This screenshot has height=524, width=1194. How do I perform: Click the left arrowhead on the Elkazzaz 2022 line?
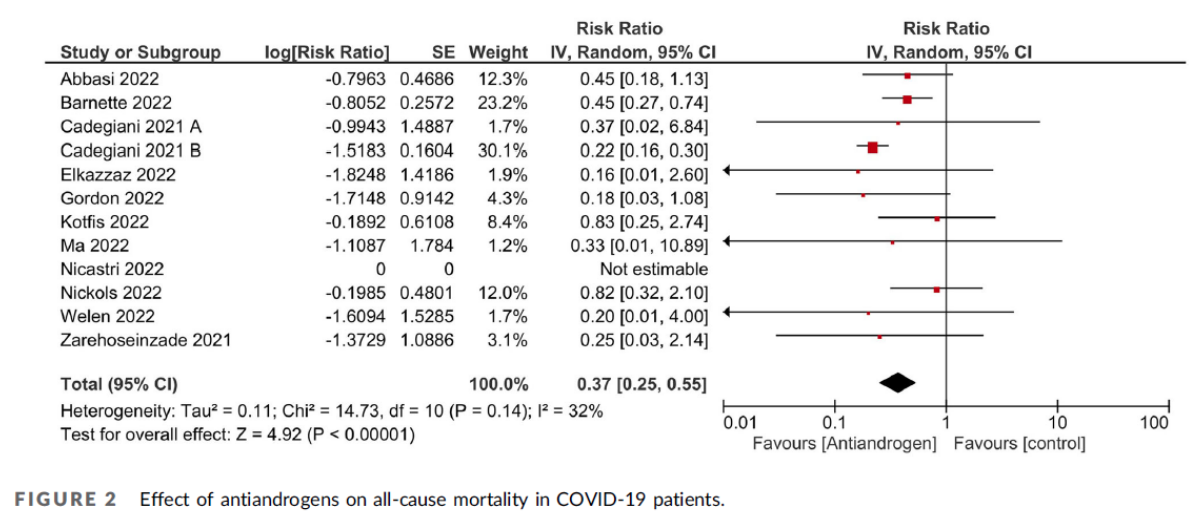pos(728,171)
